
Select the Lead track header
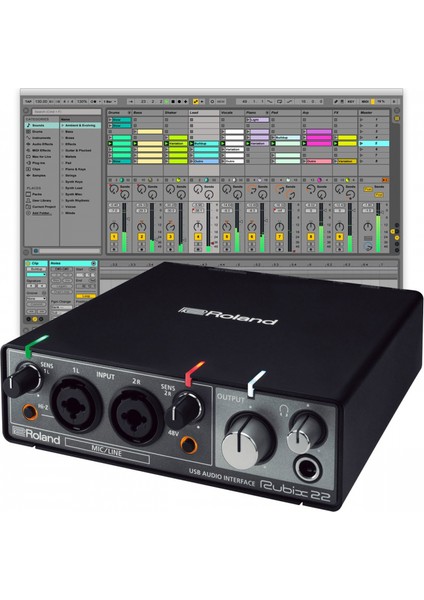coord(204,113)
